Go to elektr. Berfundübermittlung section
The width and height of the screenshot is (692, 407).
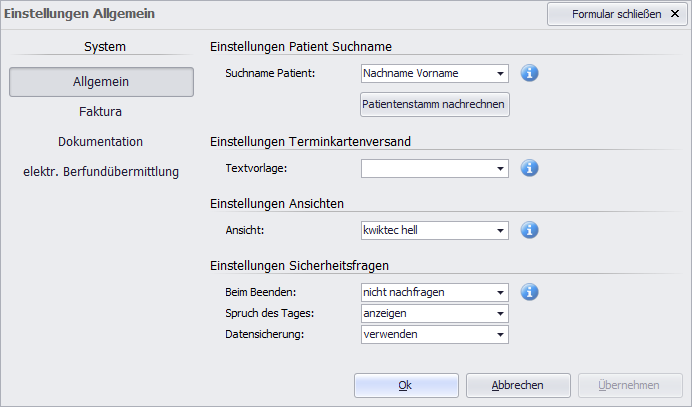pyautogui.click(x=101, y=172)
